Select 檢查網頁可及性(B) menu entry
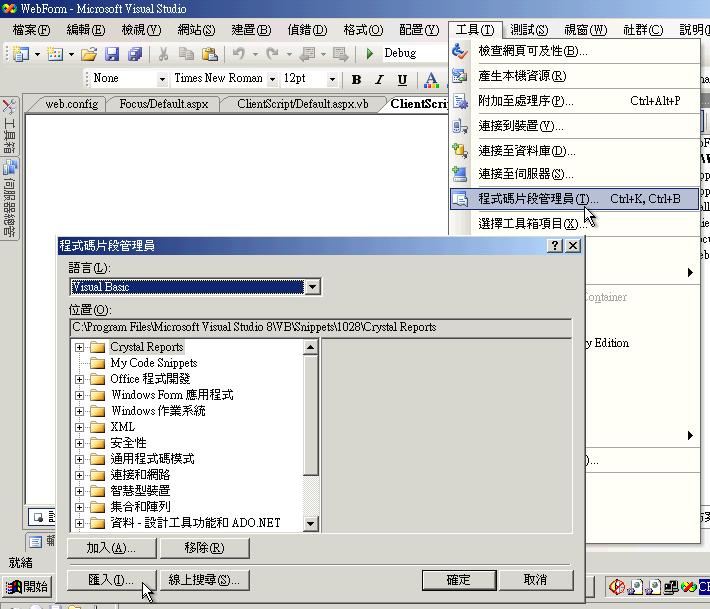 point(574,51)
